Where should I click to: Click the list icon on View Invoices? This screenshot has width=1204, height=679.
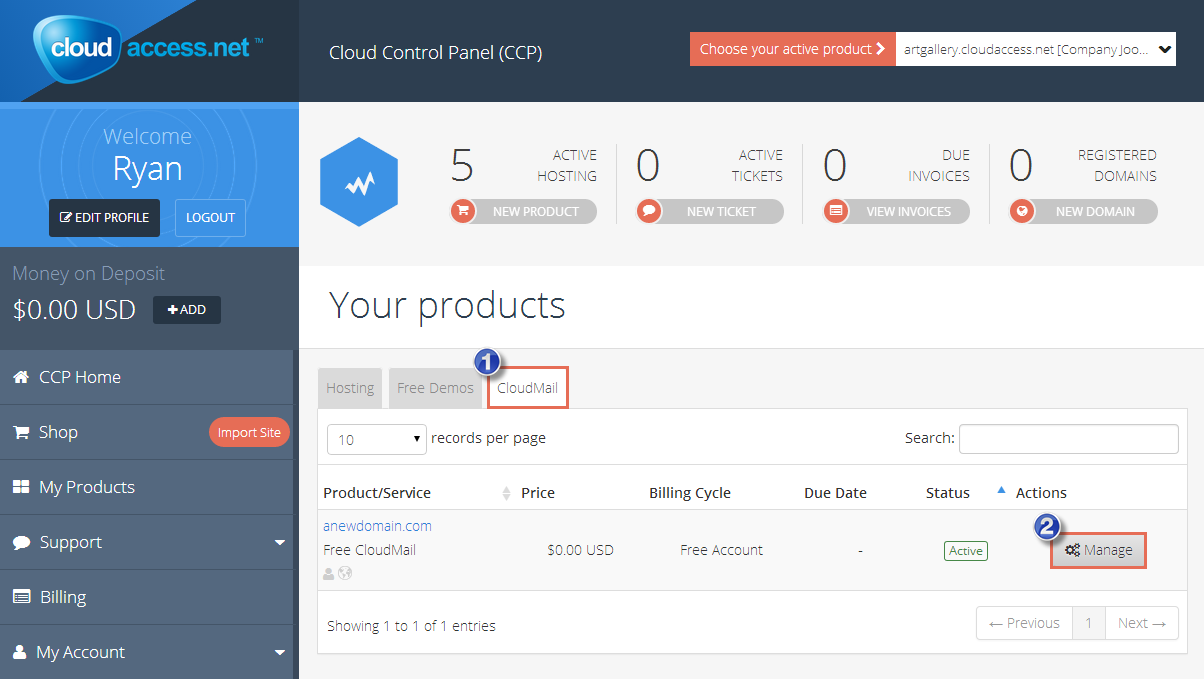[x=836, y=211]
